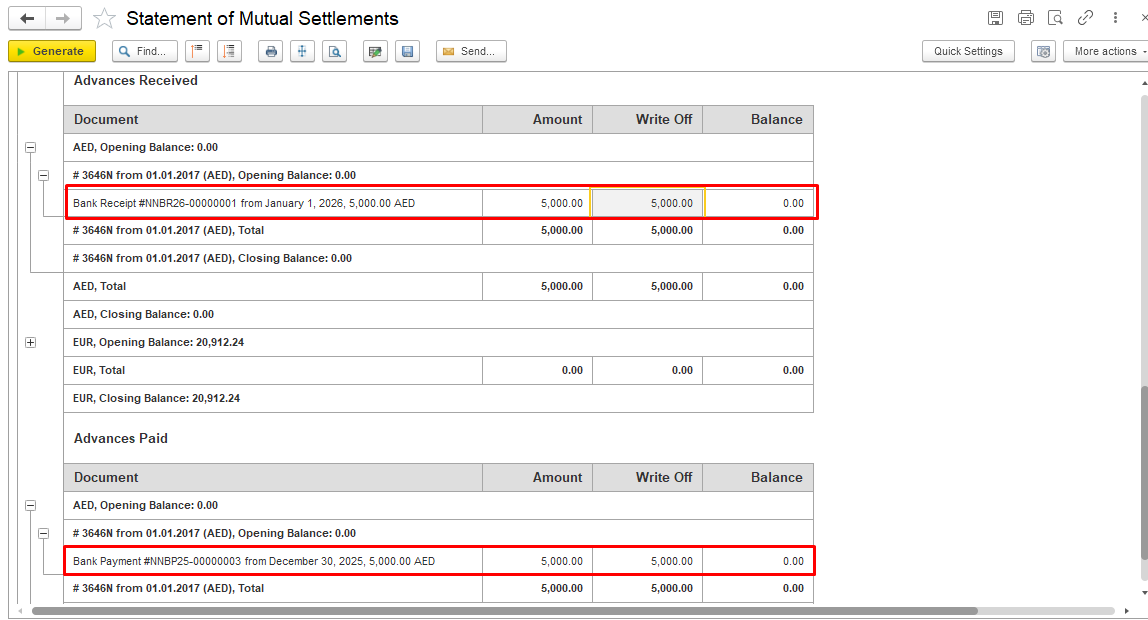
Task: Click the title bar printer icon
Action: pyautogui.click(x=1026, y=18)
